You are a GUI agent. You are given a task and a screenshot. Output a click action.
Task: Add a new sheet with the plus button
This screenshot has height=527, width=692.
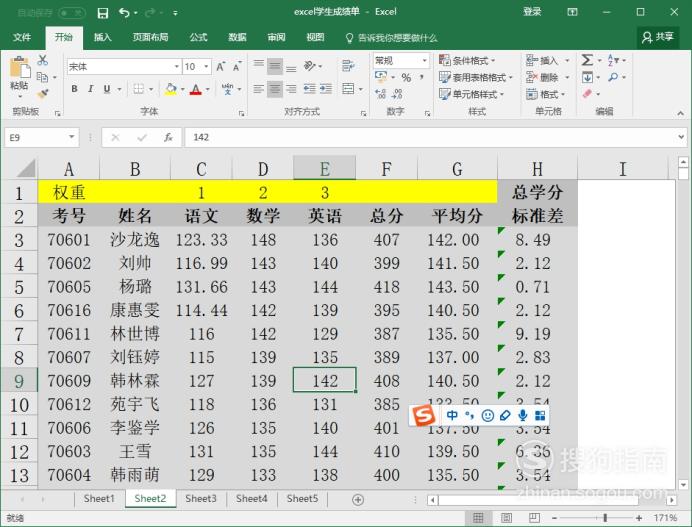[358, 500]
